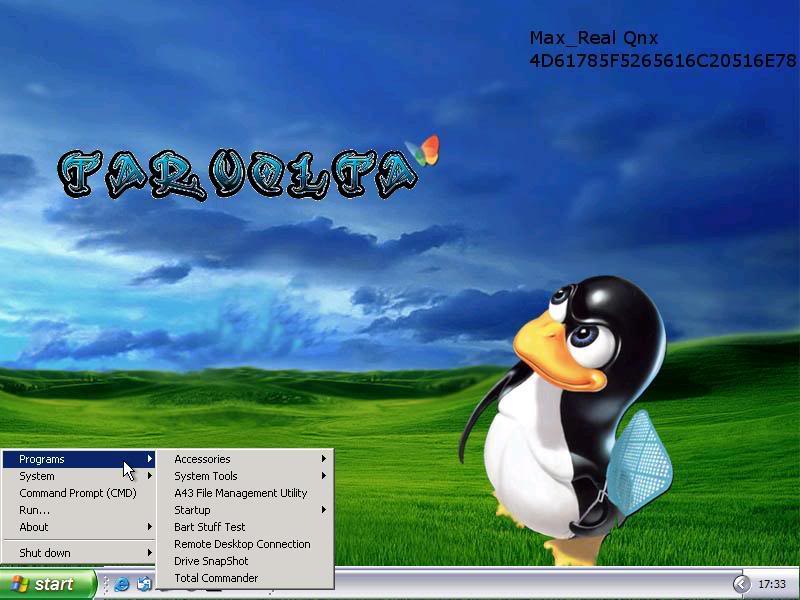800x600 pixels.
Task: Expand the Shut down submenu
Action: [79, 553]
